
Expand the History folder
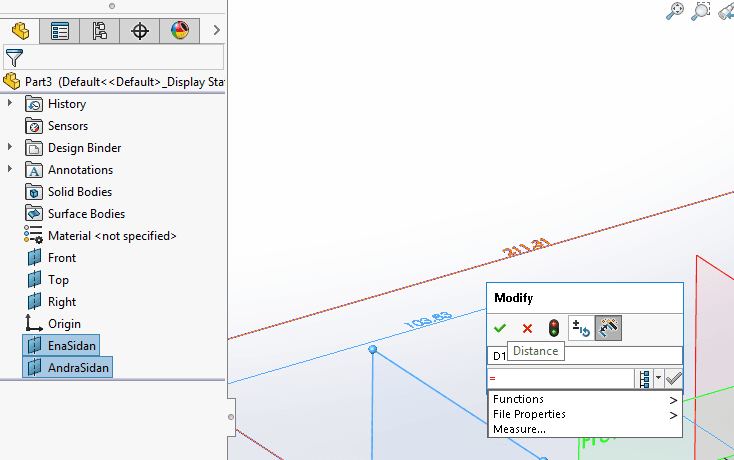[11, 104]
